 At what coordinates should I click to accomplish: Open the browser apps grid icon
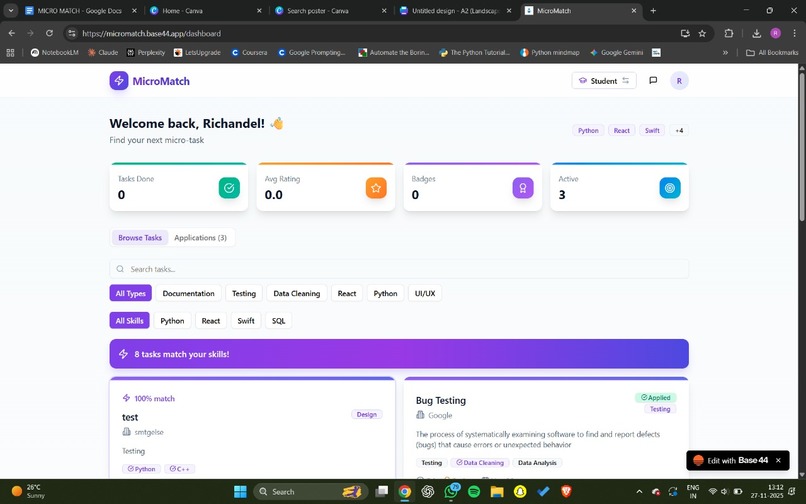[10, 52]
